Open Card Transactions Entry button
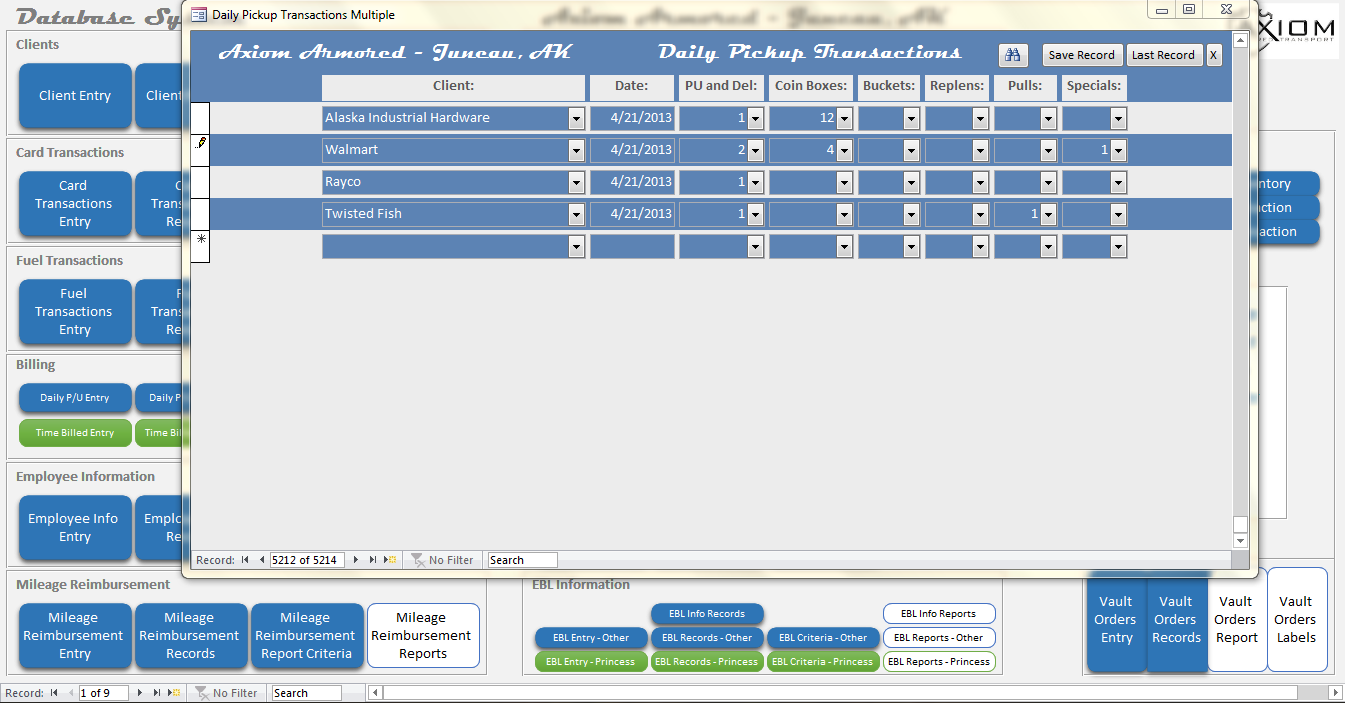The width and height of the screenshot is (1345, 703). click(75, 204)
